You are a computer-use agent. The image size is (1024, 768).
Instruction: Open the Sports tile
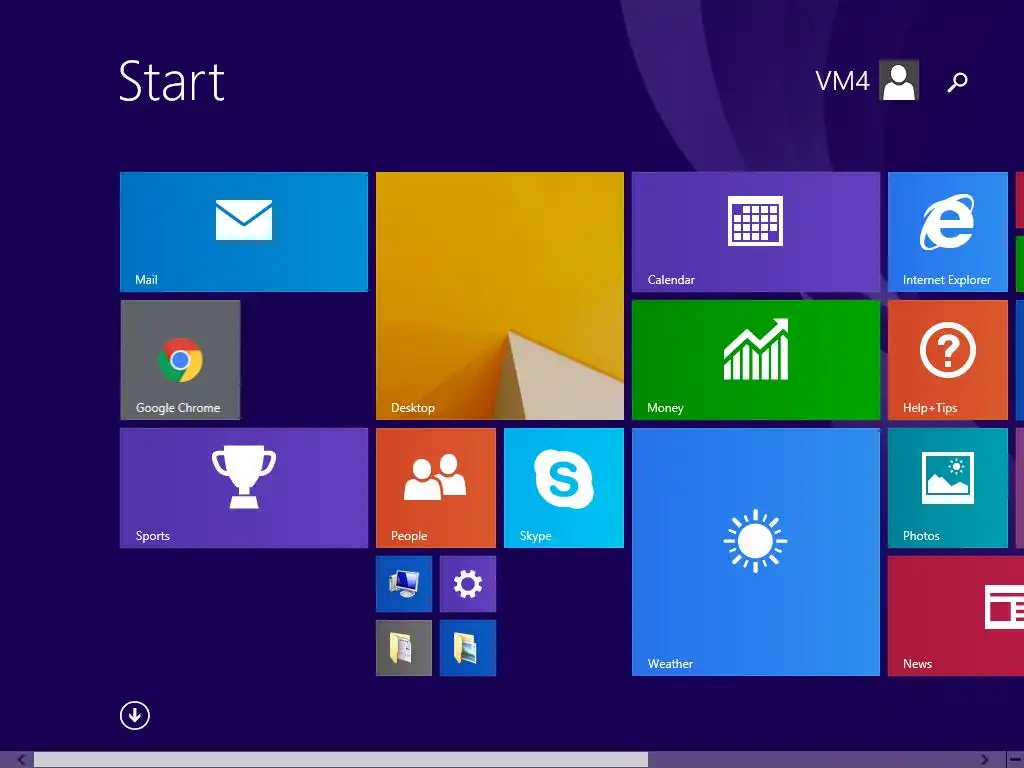click(x=244, y=488)
